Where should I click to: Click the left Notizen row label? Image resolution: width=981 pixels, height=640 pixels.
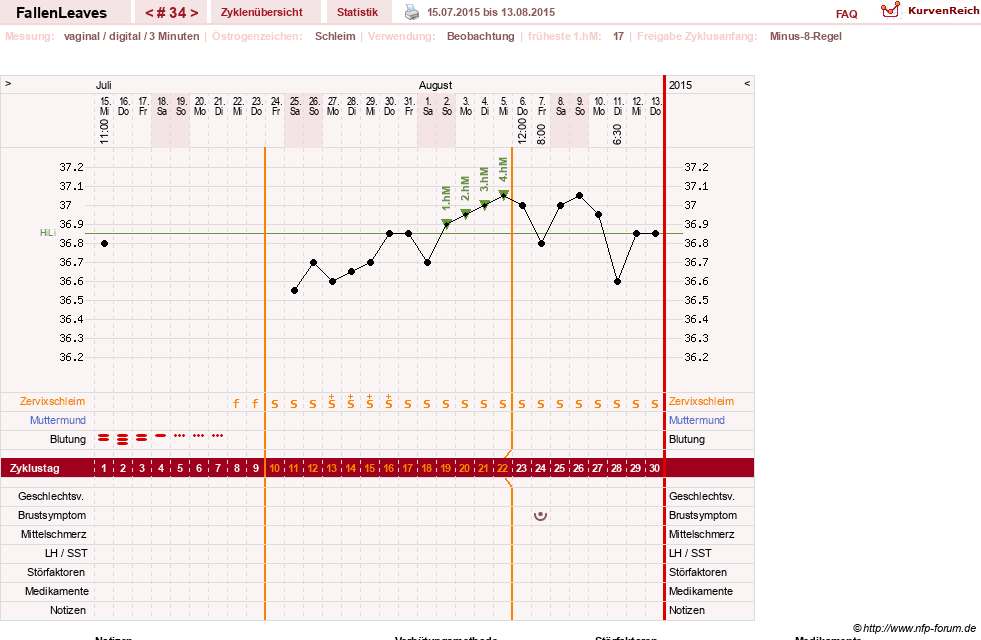coord(68,610)
